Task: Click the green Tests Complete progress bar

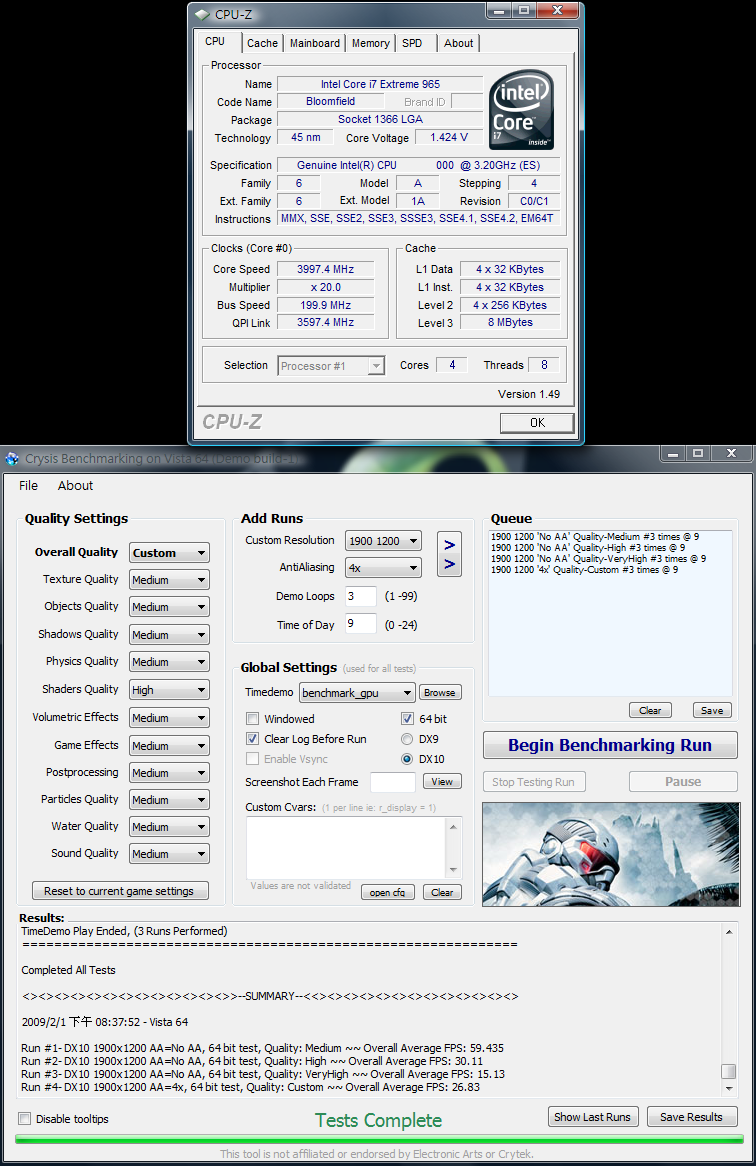Action: pos(378,1139)
